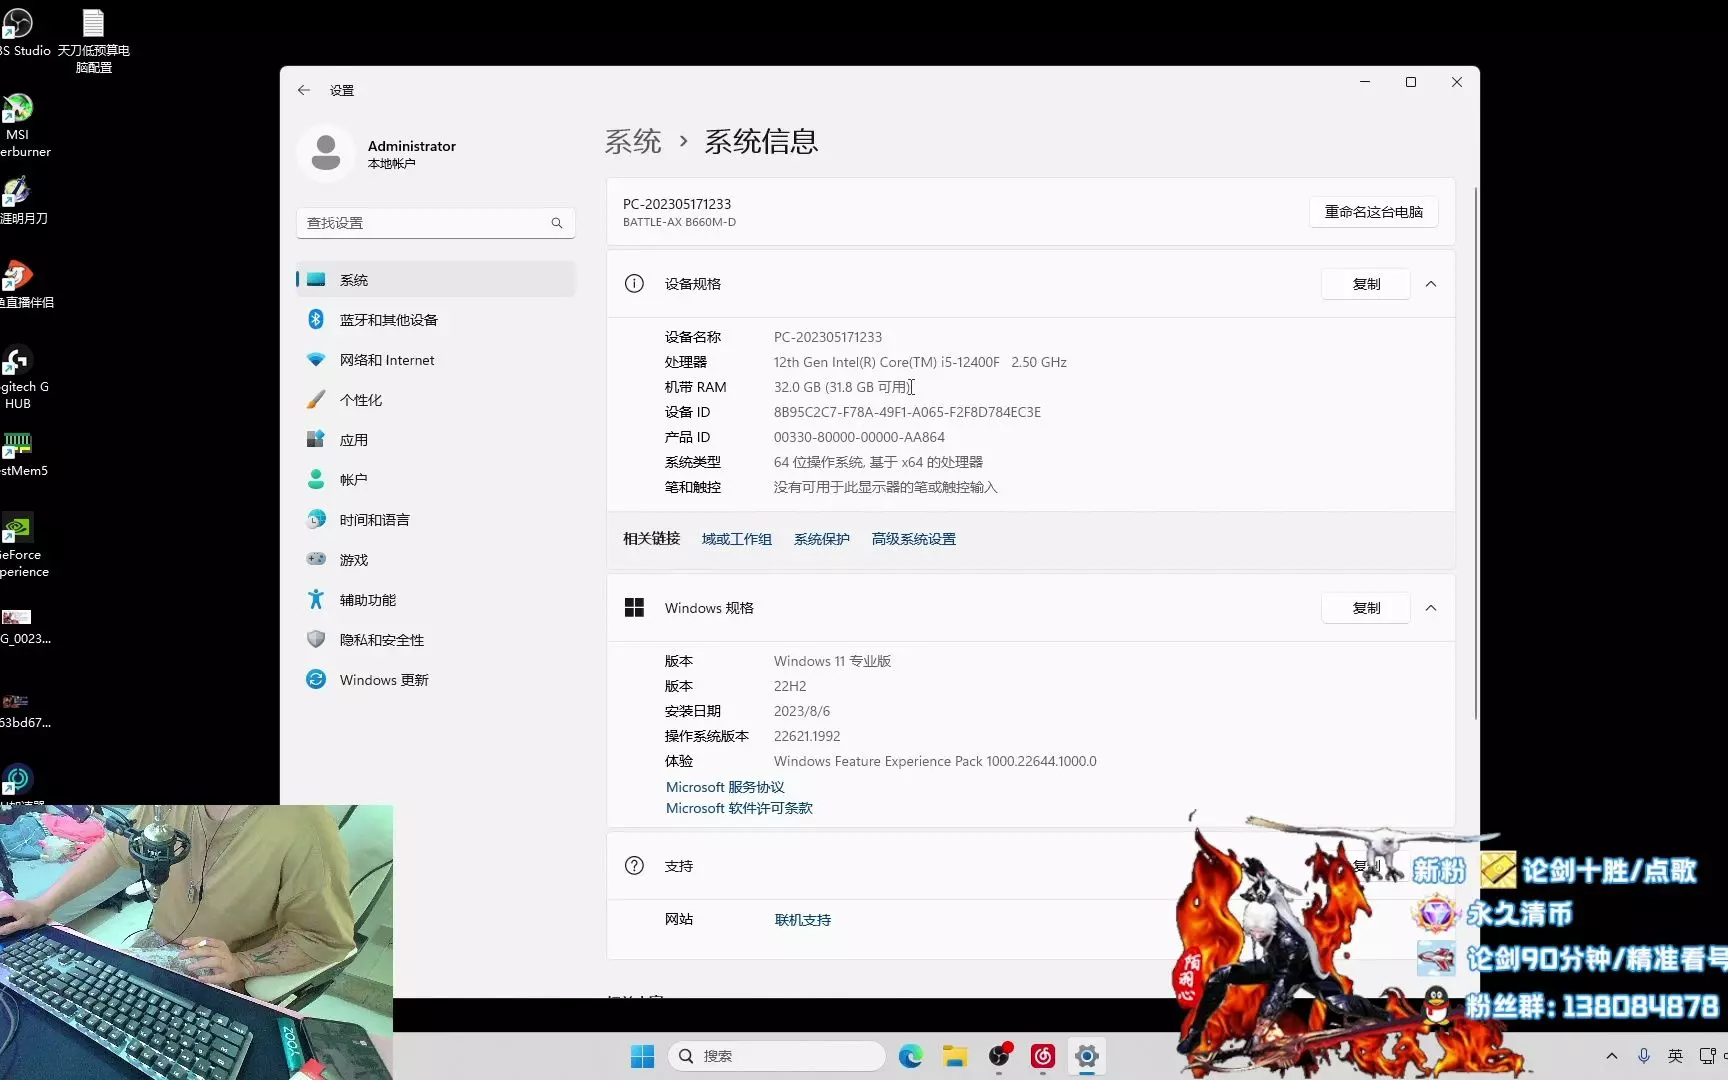Collapse the Windows specifications section
This screenshot has width=1728, height=1080.
(x=1431, y=608)
